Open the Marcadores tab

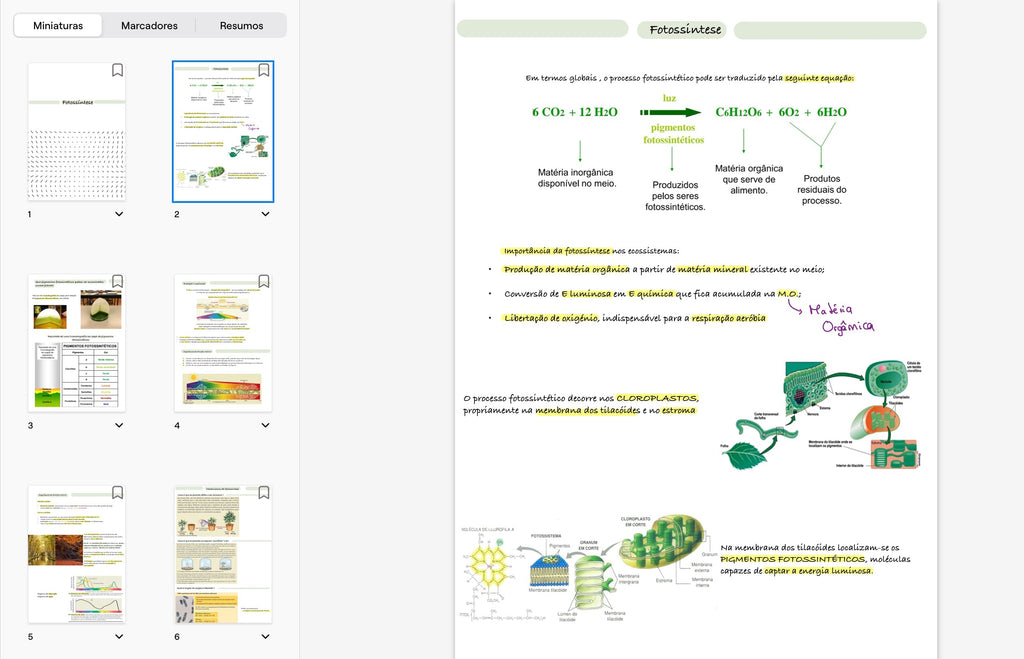pyautogui.click(x=149, y=25)
